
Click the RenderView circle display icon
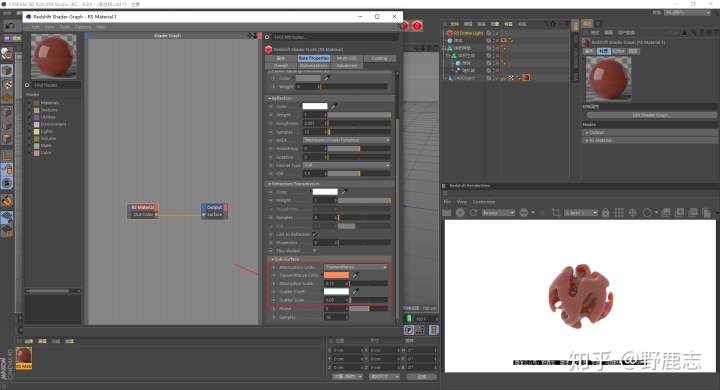[x=647, y=212]
